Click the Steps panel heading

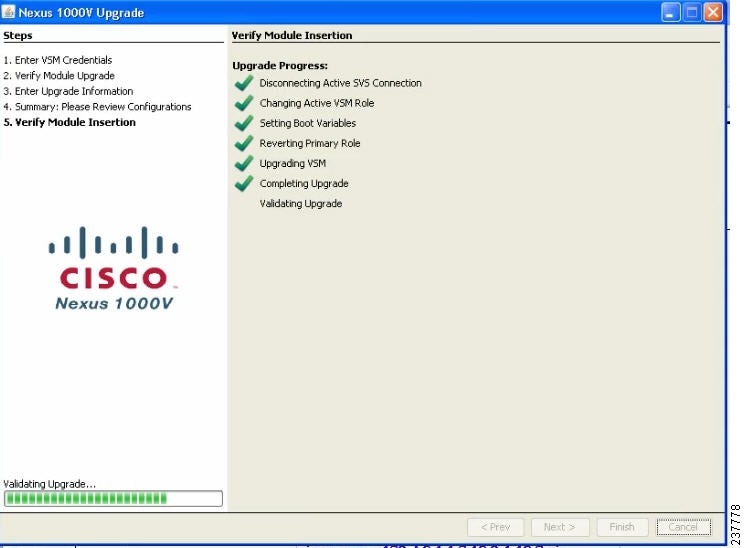pos(18,36)
